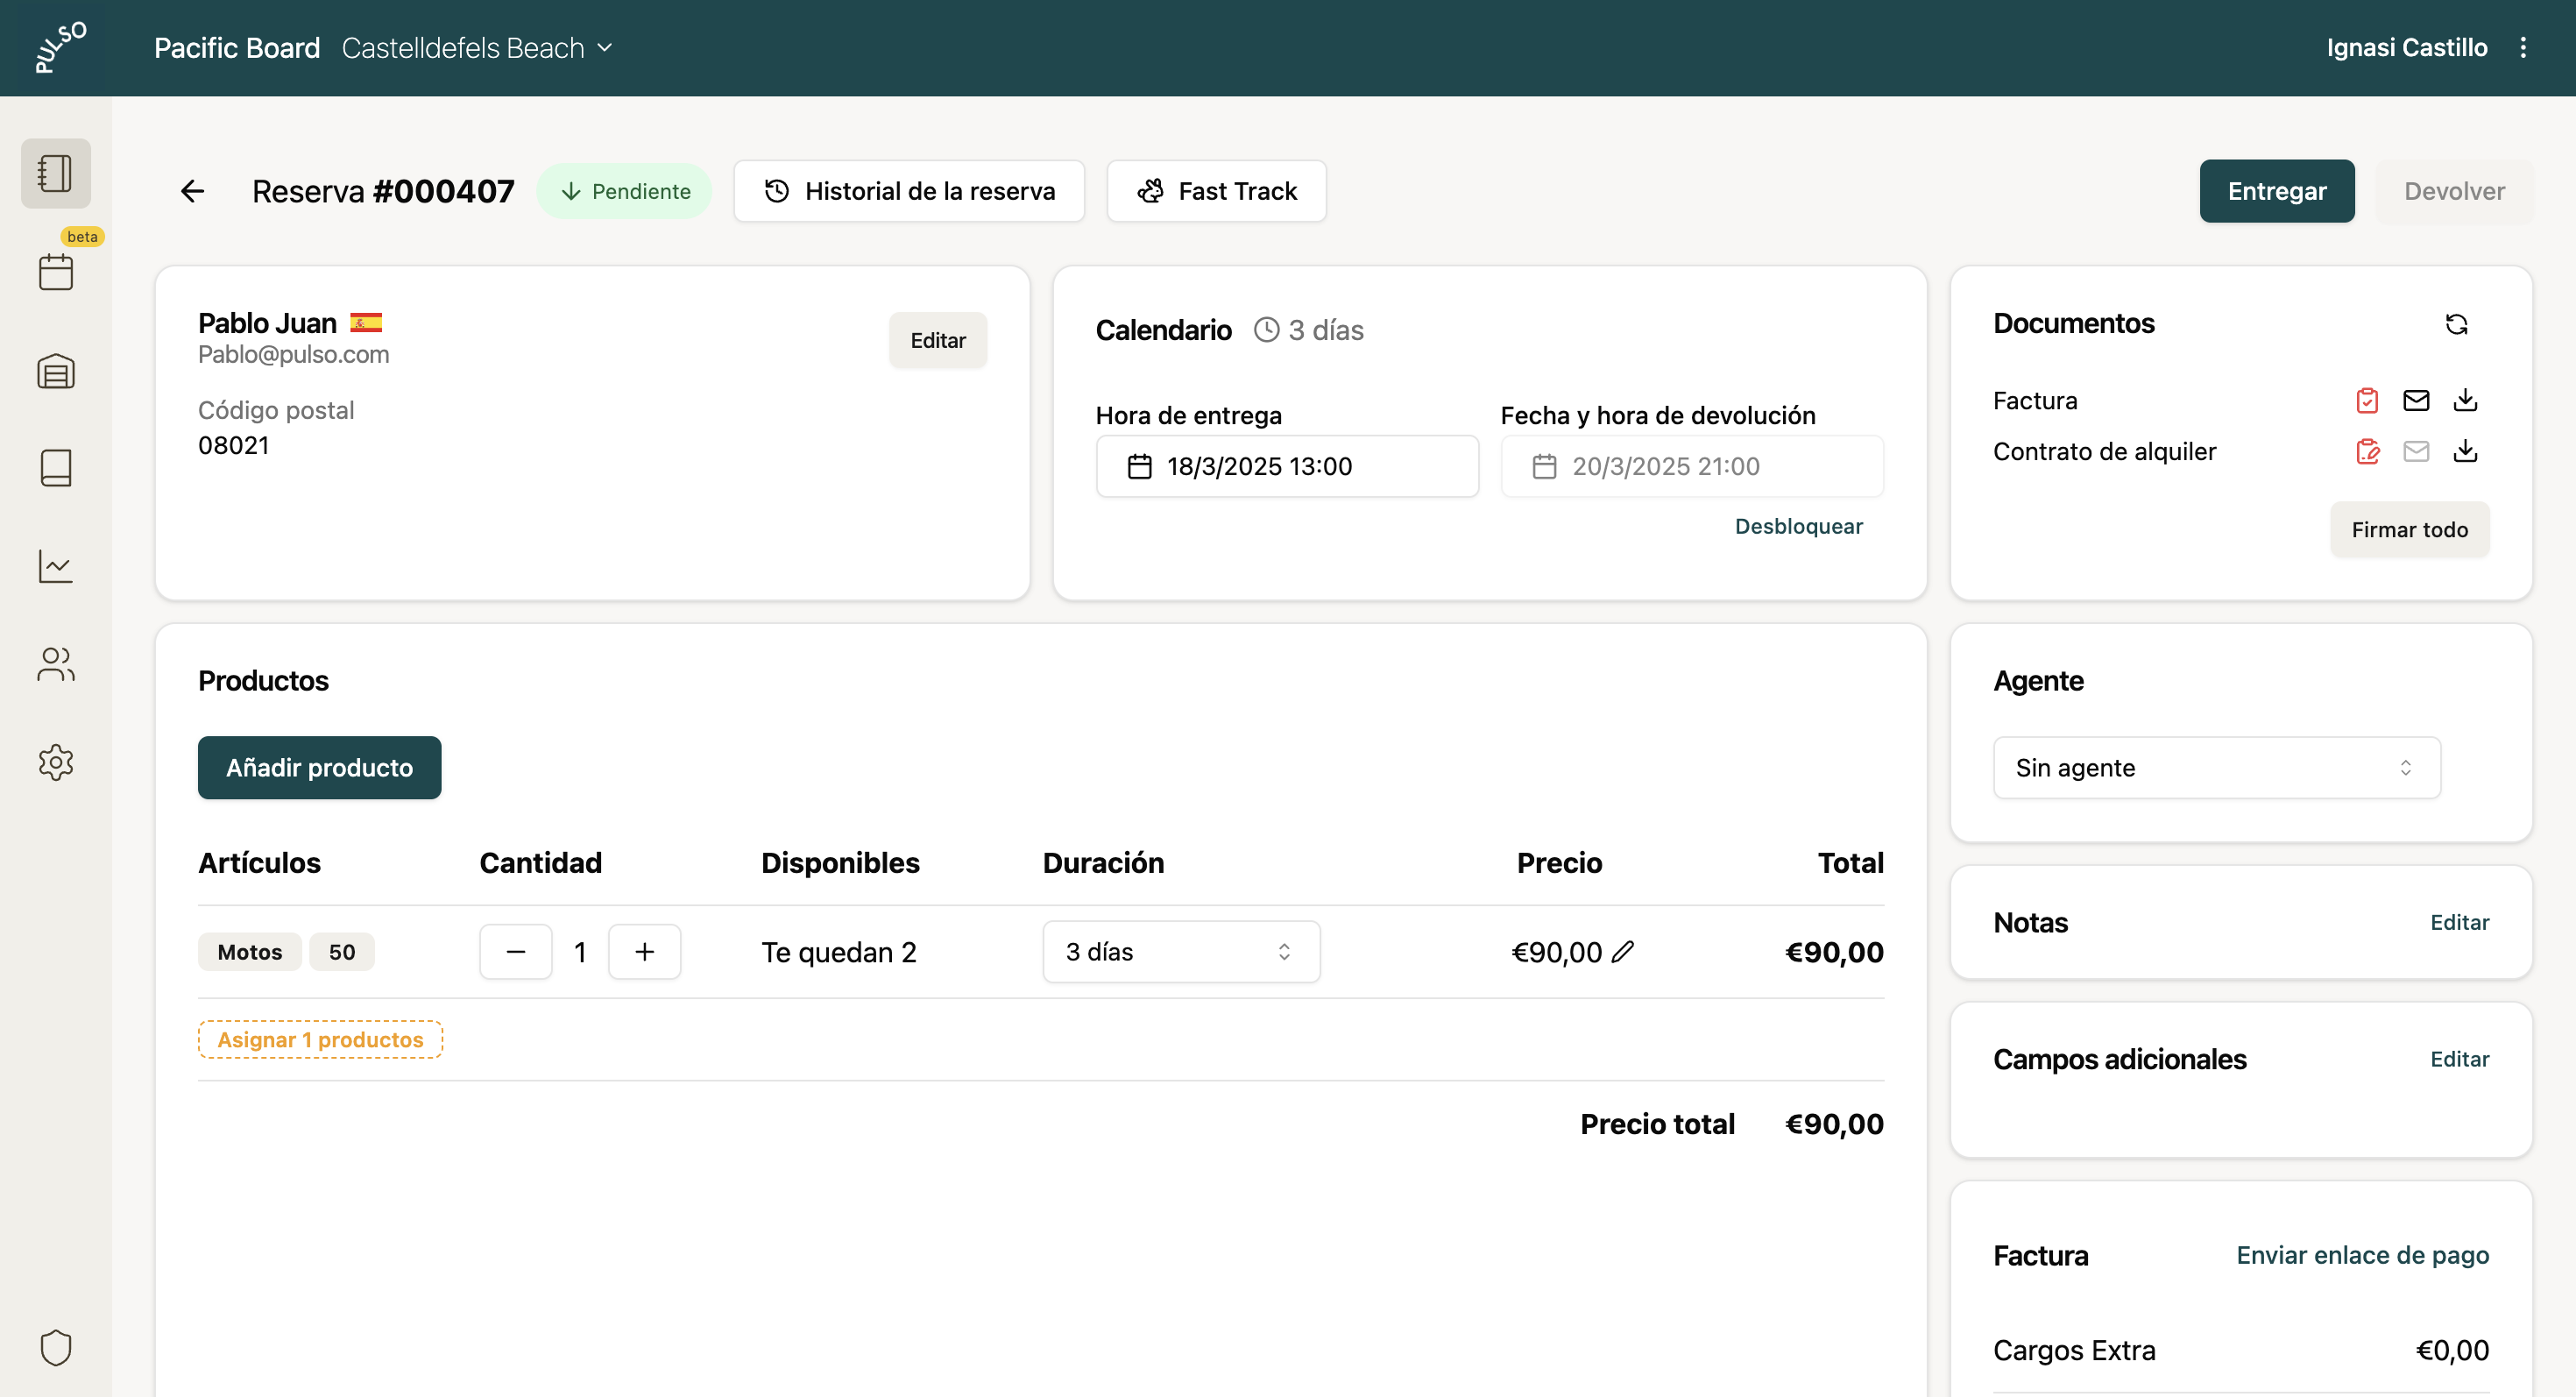Refresh documents with the sync icon

click(2456, 324)
